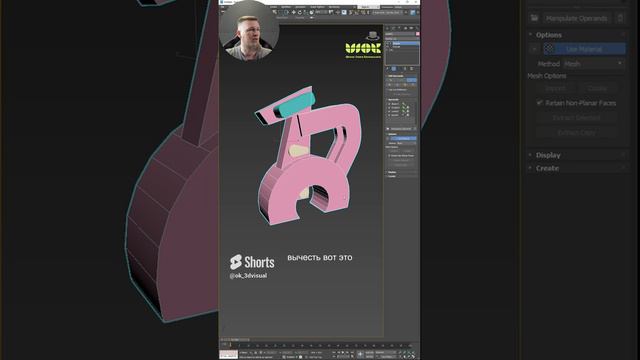This screenshot has height=360, width=640.
Task: Click Manipulate Operands in the enlarged right panel
Action: 576,18
